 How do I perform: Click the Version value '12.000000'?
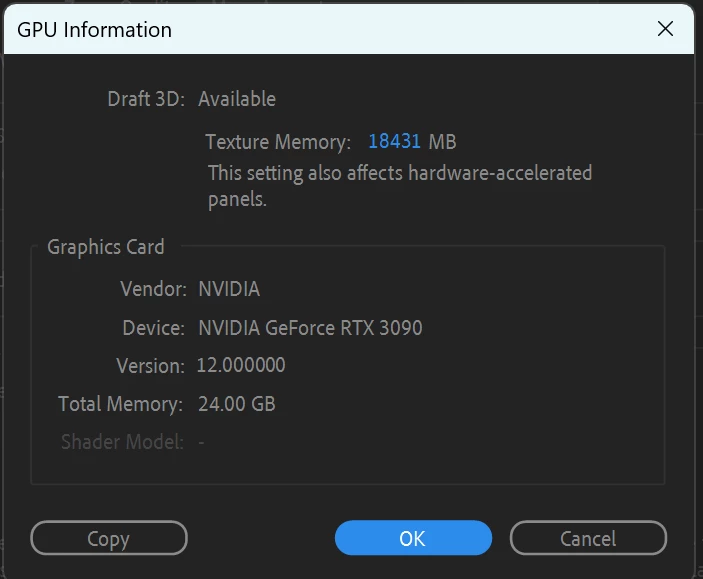(241, 365)
